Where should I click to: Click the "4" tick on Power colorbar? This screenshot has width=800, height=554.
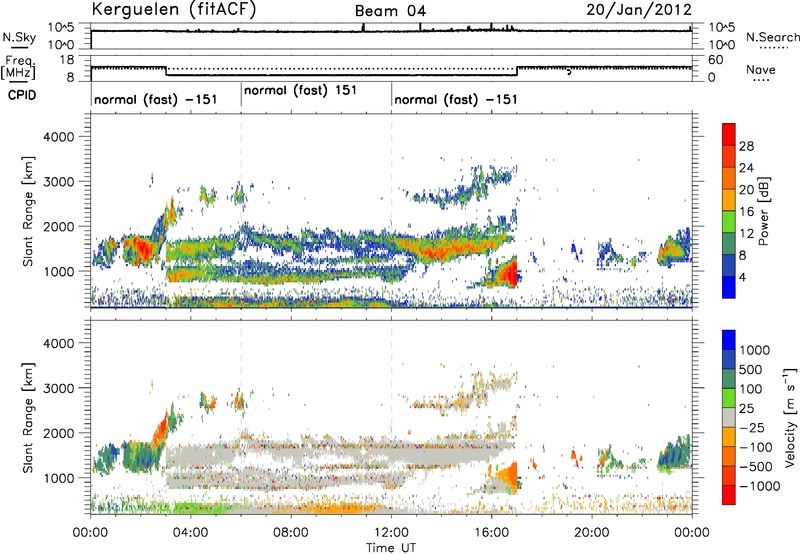pyautogui.click(x=742, y=278)
